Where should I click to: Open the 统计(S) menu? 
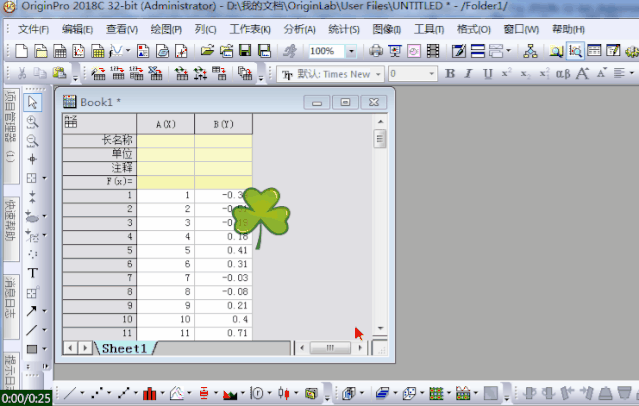pyautogui.click(x=344, y=29)
